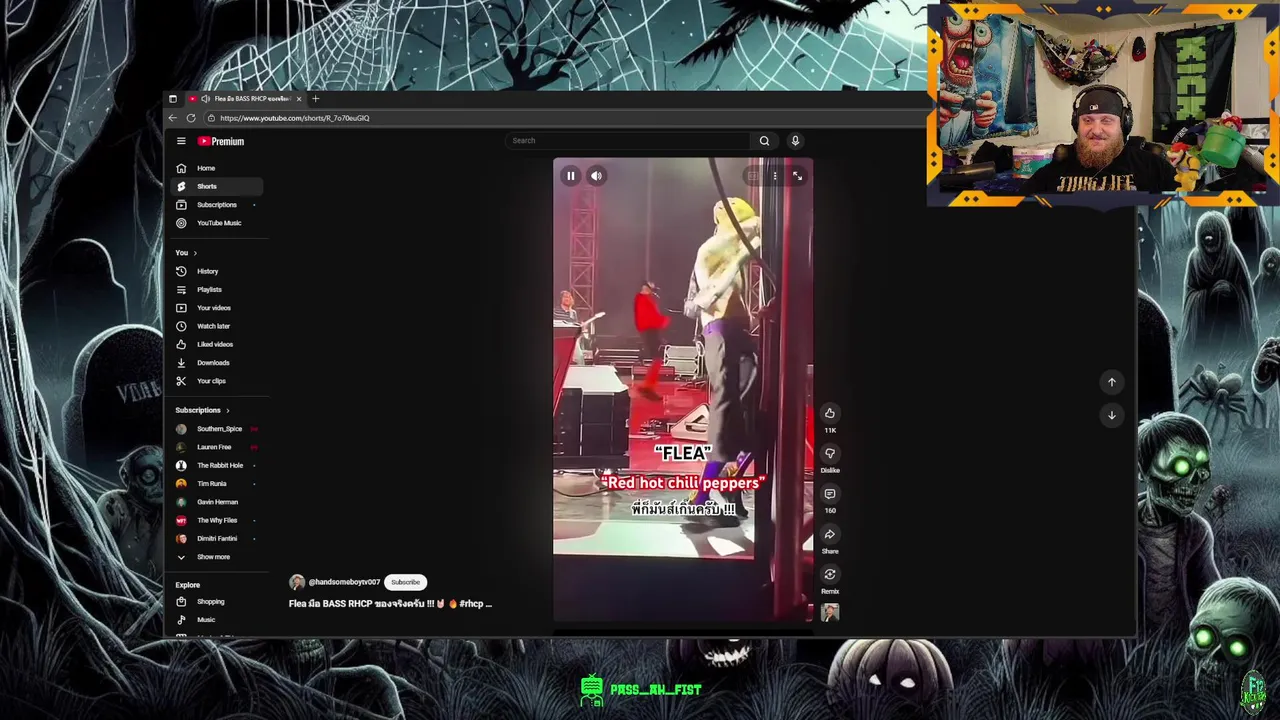Screen dimensions: 1280x720
Task: Open a new browser tab
Action: (315, 99)
